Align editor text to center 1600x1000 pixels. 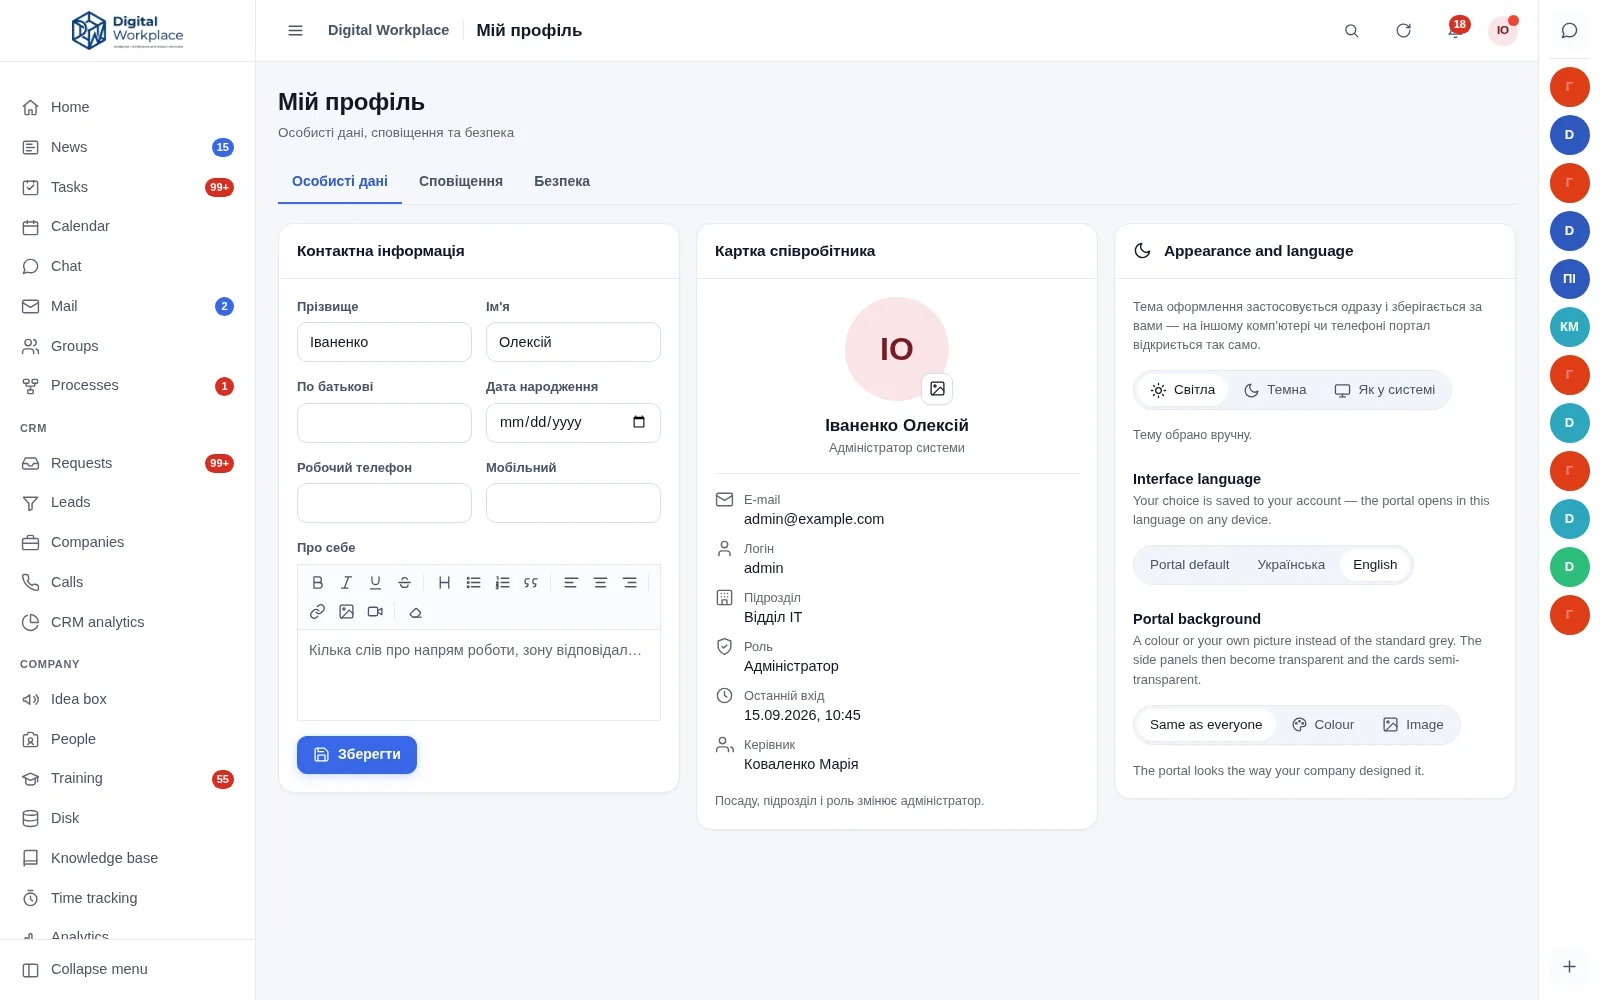coord(600,582)
